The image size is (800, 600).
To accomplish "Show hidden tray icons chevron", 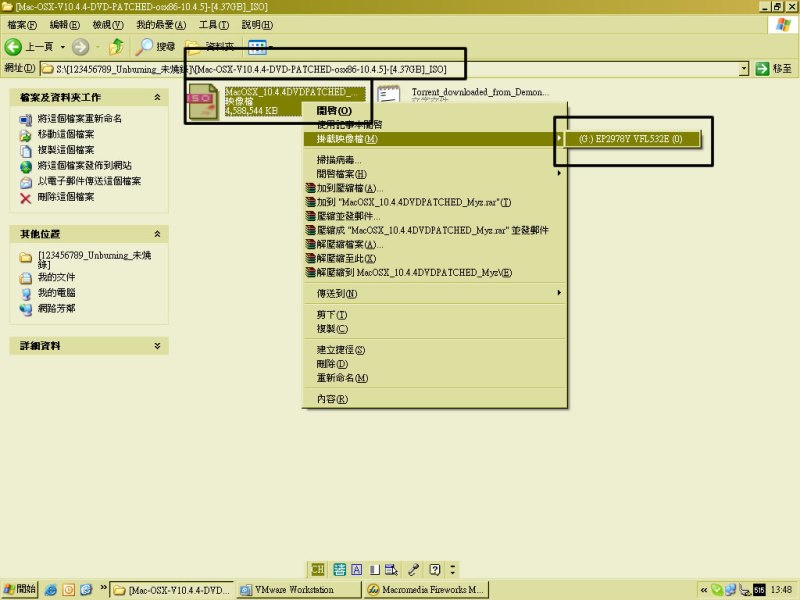I will (x=704, y=590).
